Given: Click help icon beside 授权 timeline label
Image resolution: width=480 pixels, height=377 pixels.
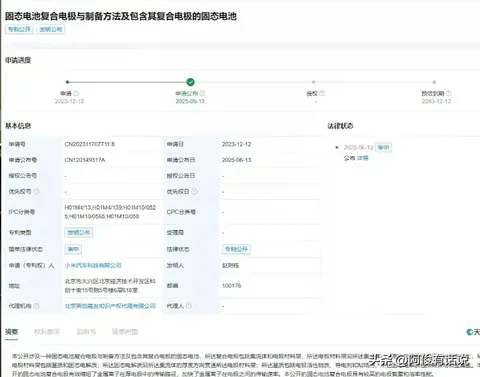Looking at the screenshot, I should (322, 93).
